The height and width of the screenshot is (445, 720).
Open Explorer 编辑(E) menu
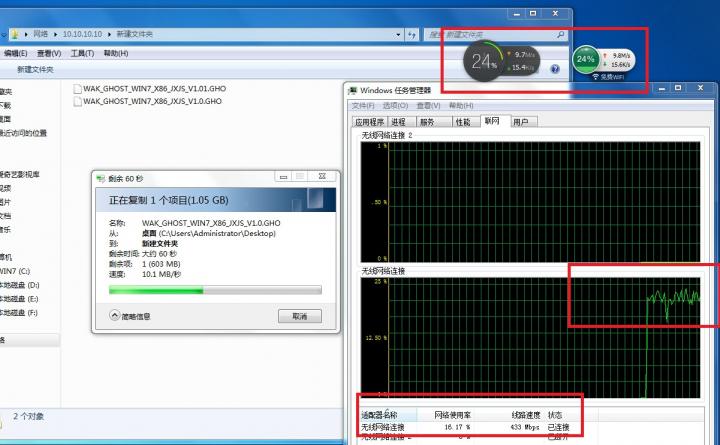[x=16, y=53]
